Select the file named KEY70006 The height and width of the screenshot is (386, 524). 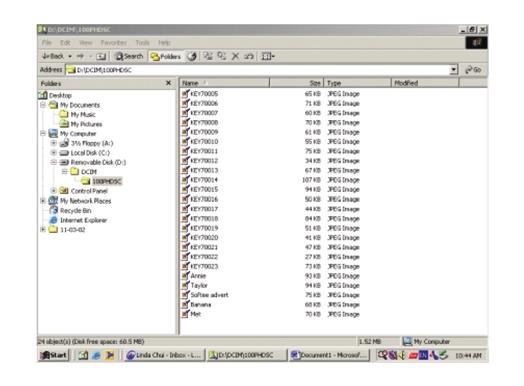(204, 103)
